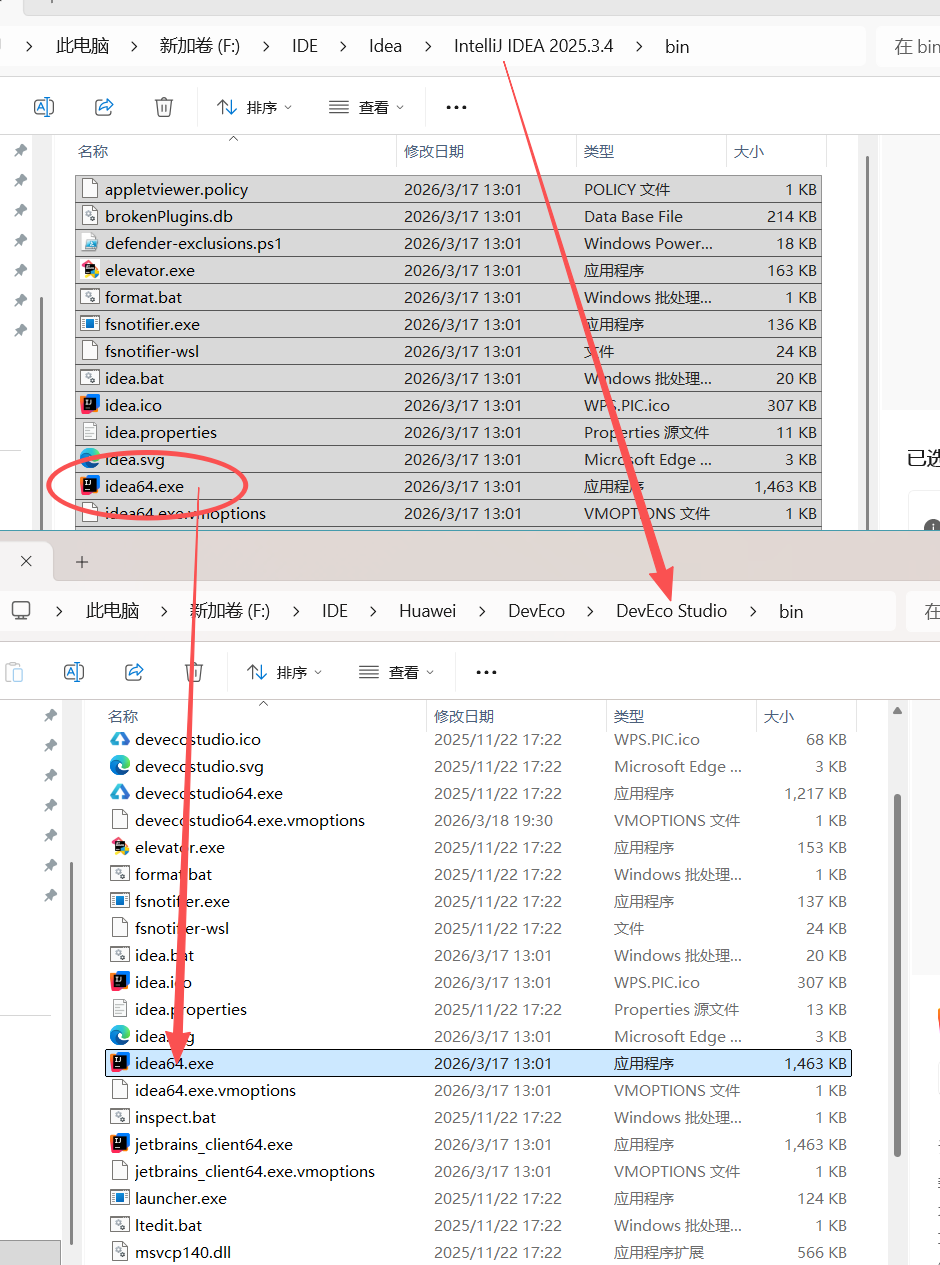Expand the chevron after DevEco Studio breadcrumb
Viewport: 940px width, 1265px height.
point(753,611)
